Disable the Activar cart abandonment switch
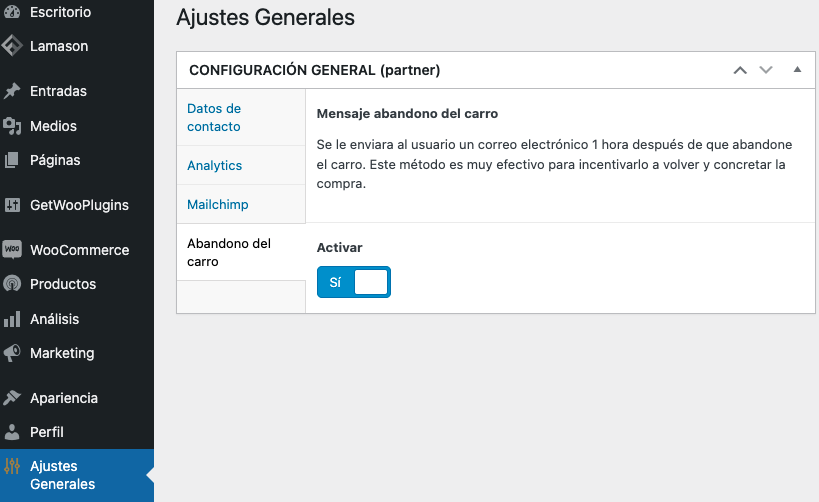The image size is (819, 502). 353,283
